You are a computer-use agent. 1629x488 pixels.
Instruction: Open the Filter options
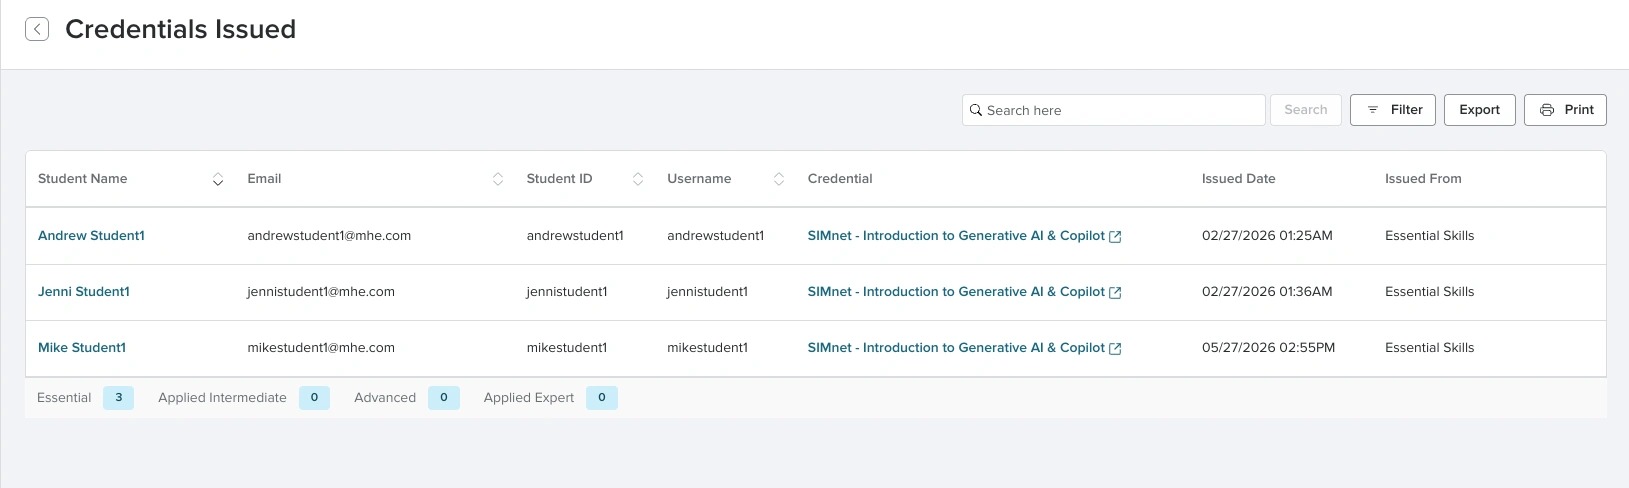1393,110
